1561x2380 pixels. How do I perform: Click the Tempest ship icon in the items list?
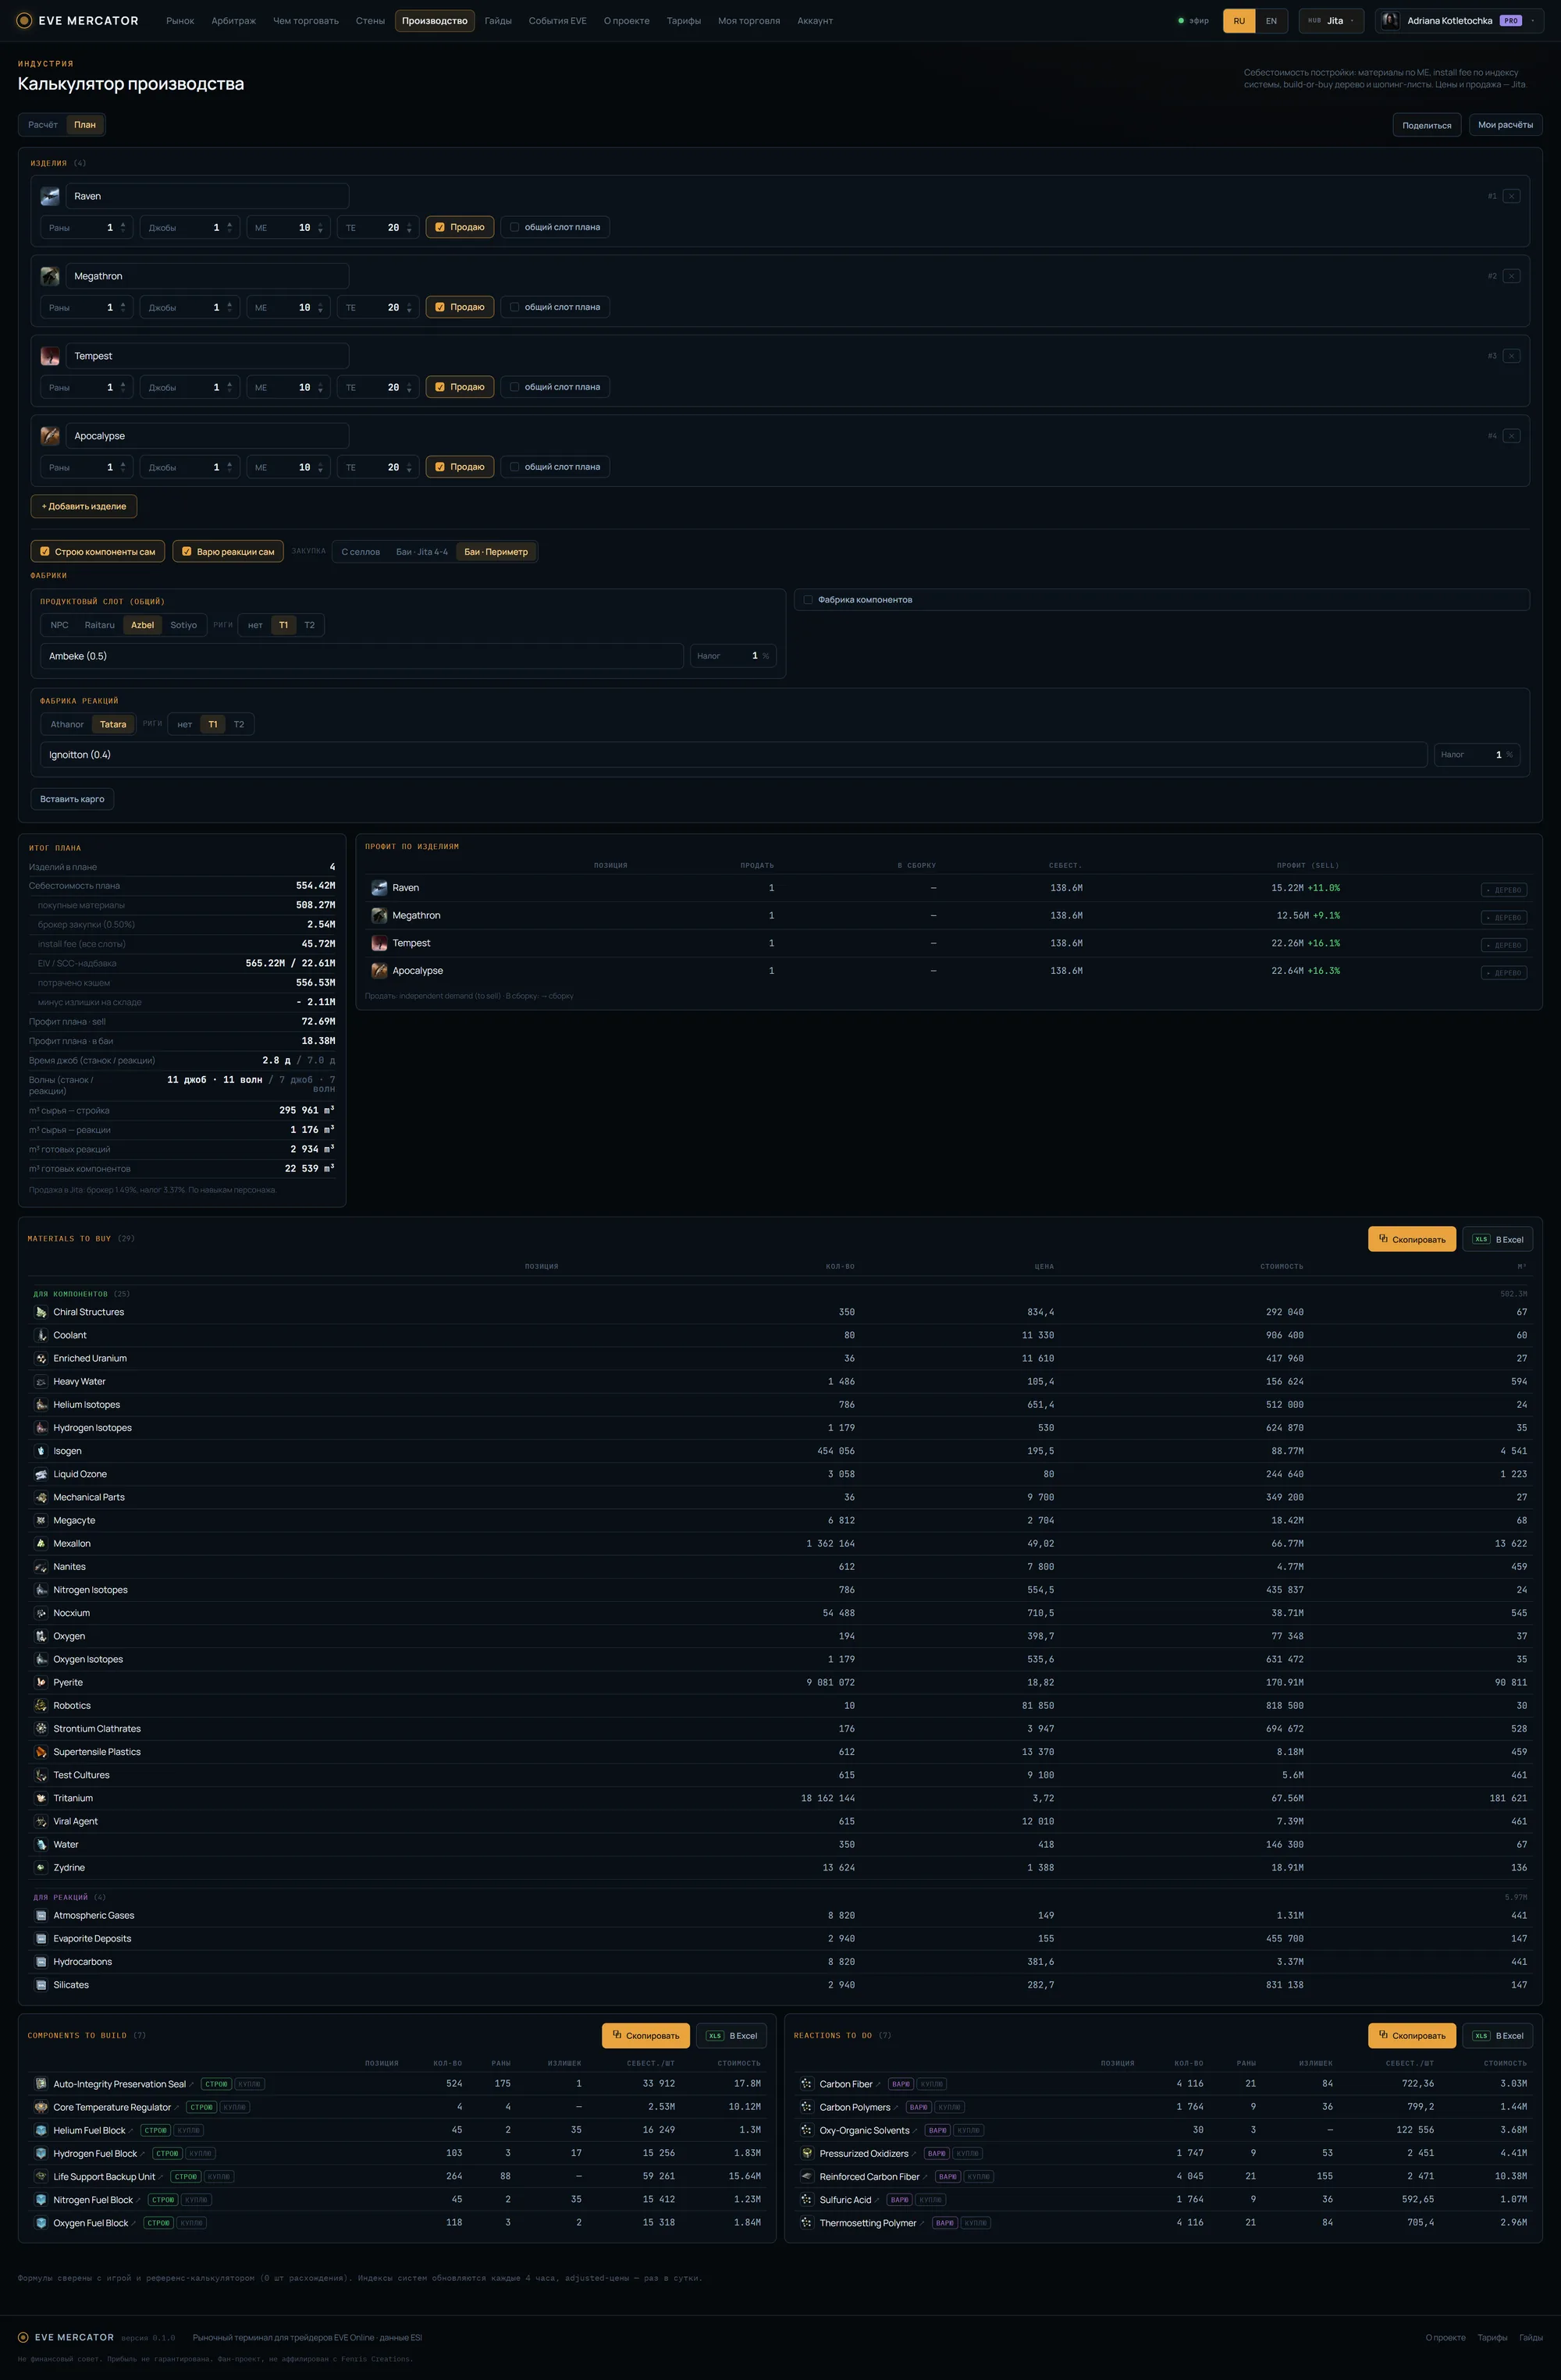click(50, 356)
